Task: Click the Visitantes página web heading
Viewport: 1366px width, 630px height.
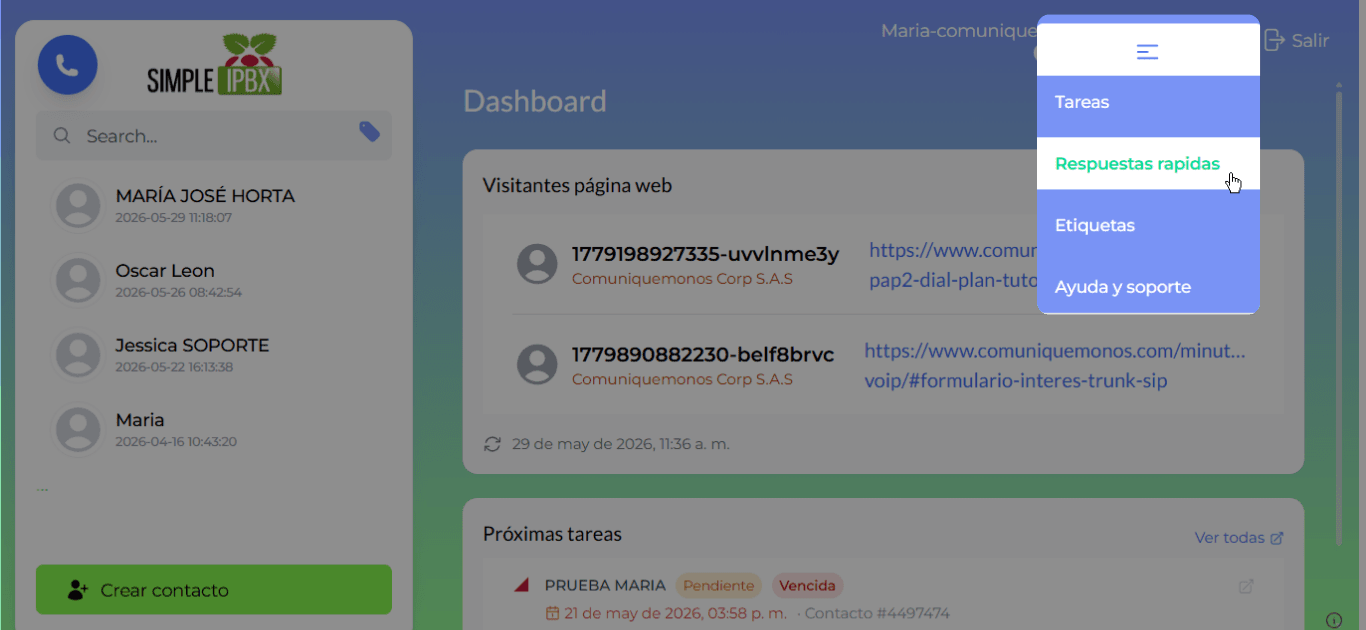Action: pos(577,185)
